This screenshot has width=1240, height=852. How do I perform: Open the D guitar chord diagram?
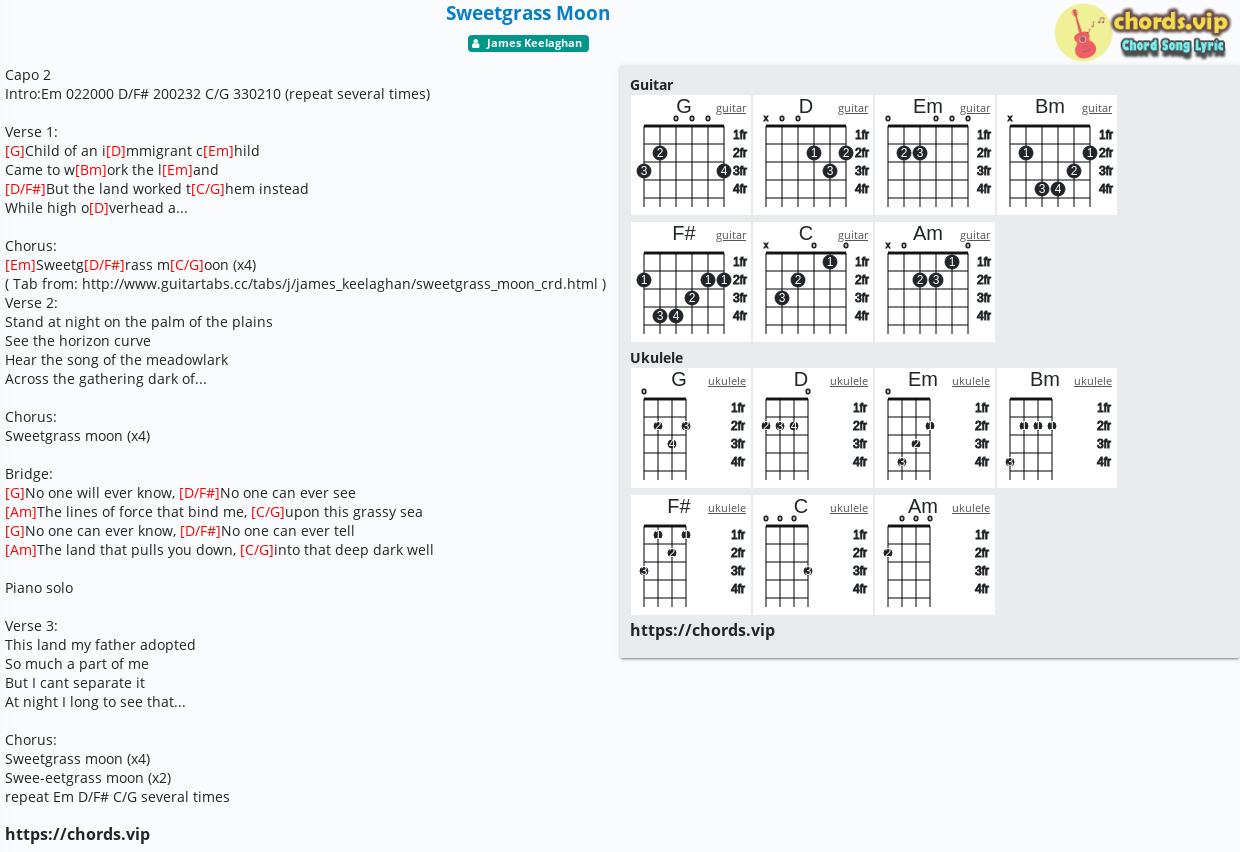[x=813, y=155]
